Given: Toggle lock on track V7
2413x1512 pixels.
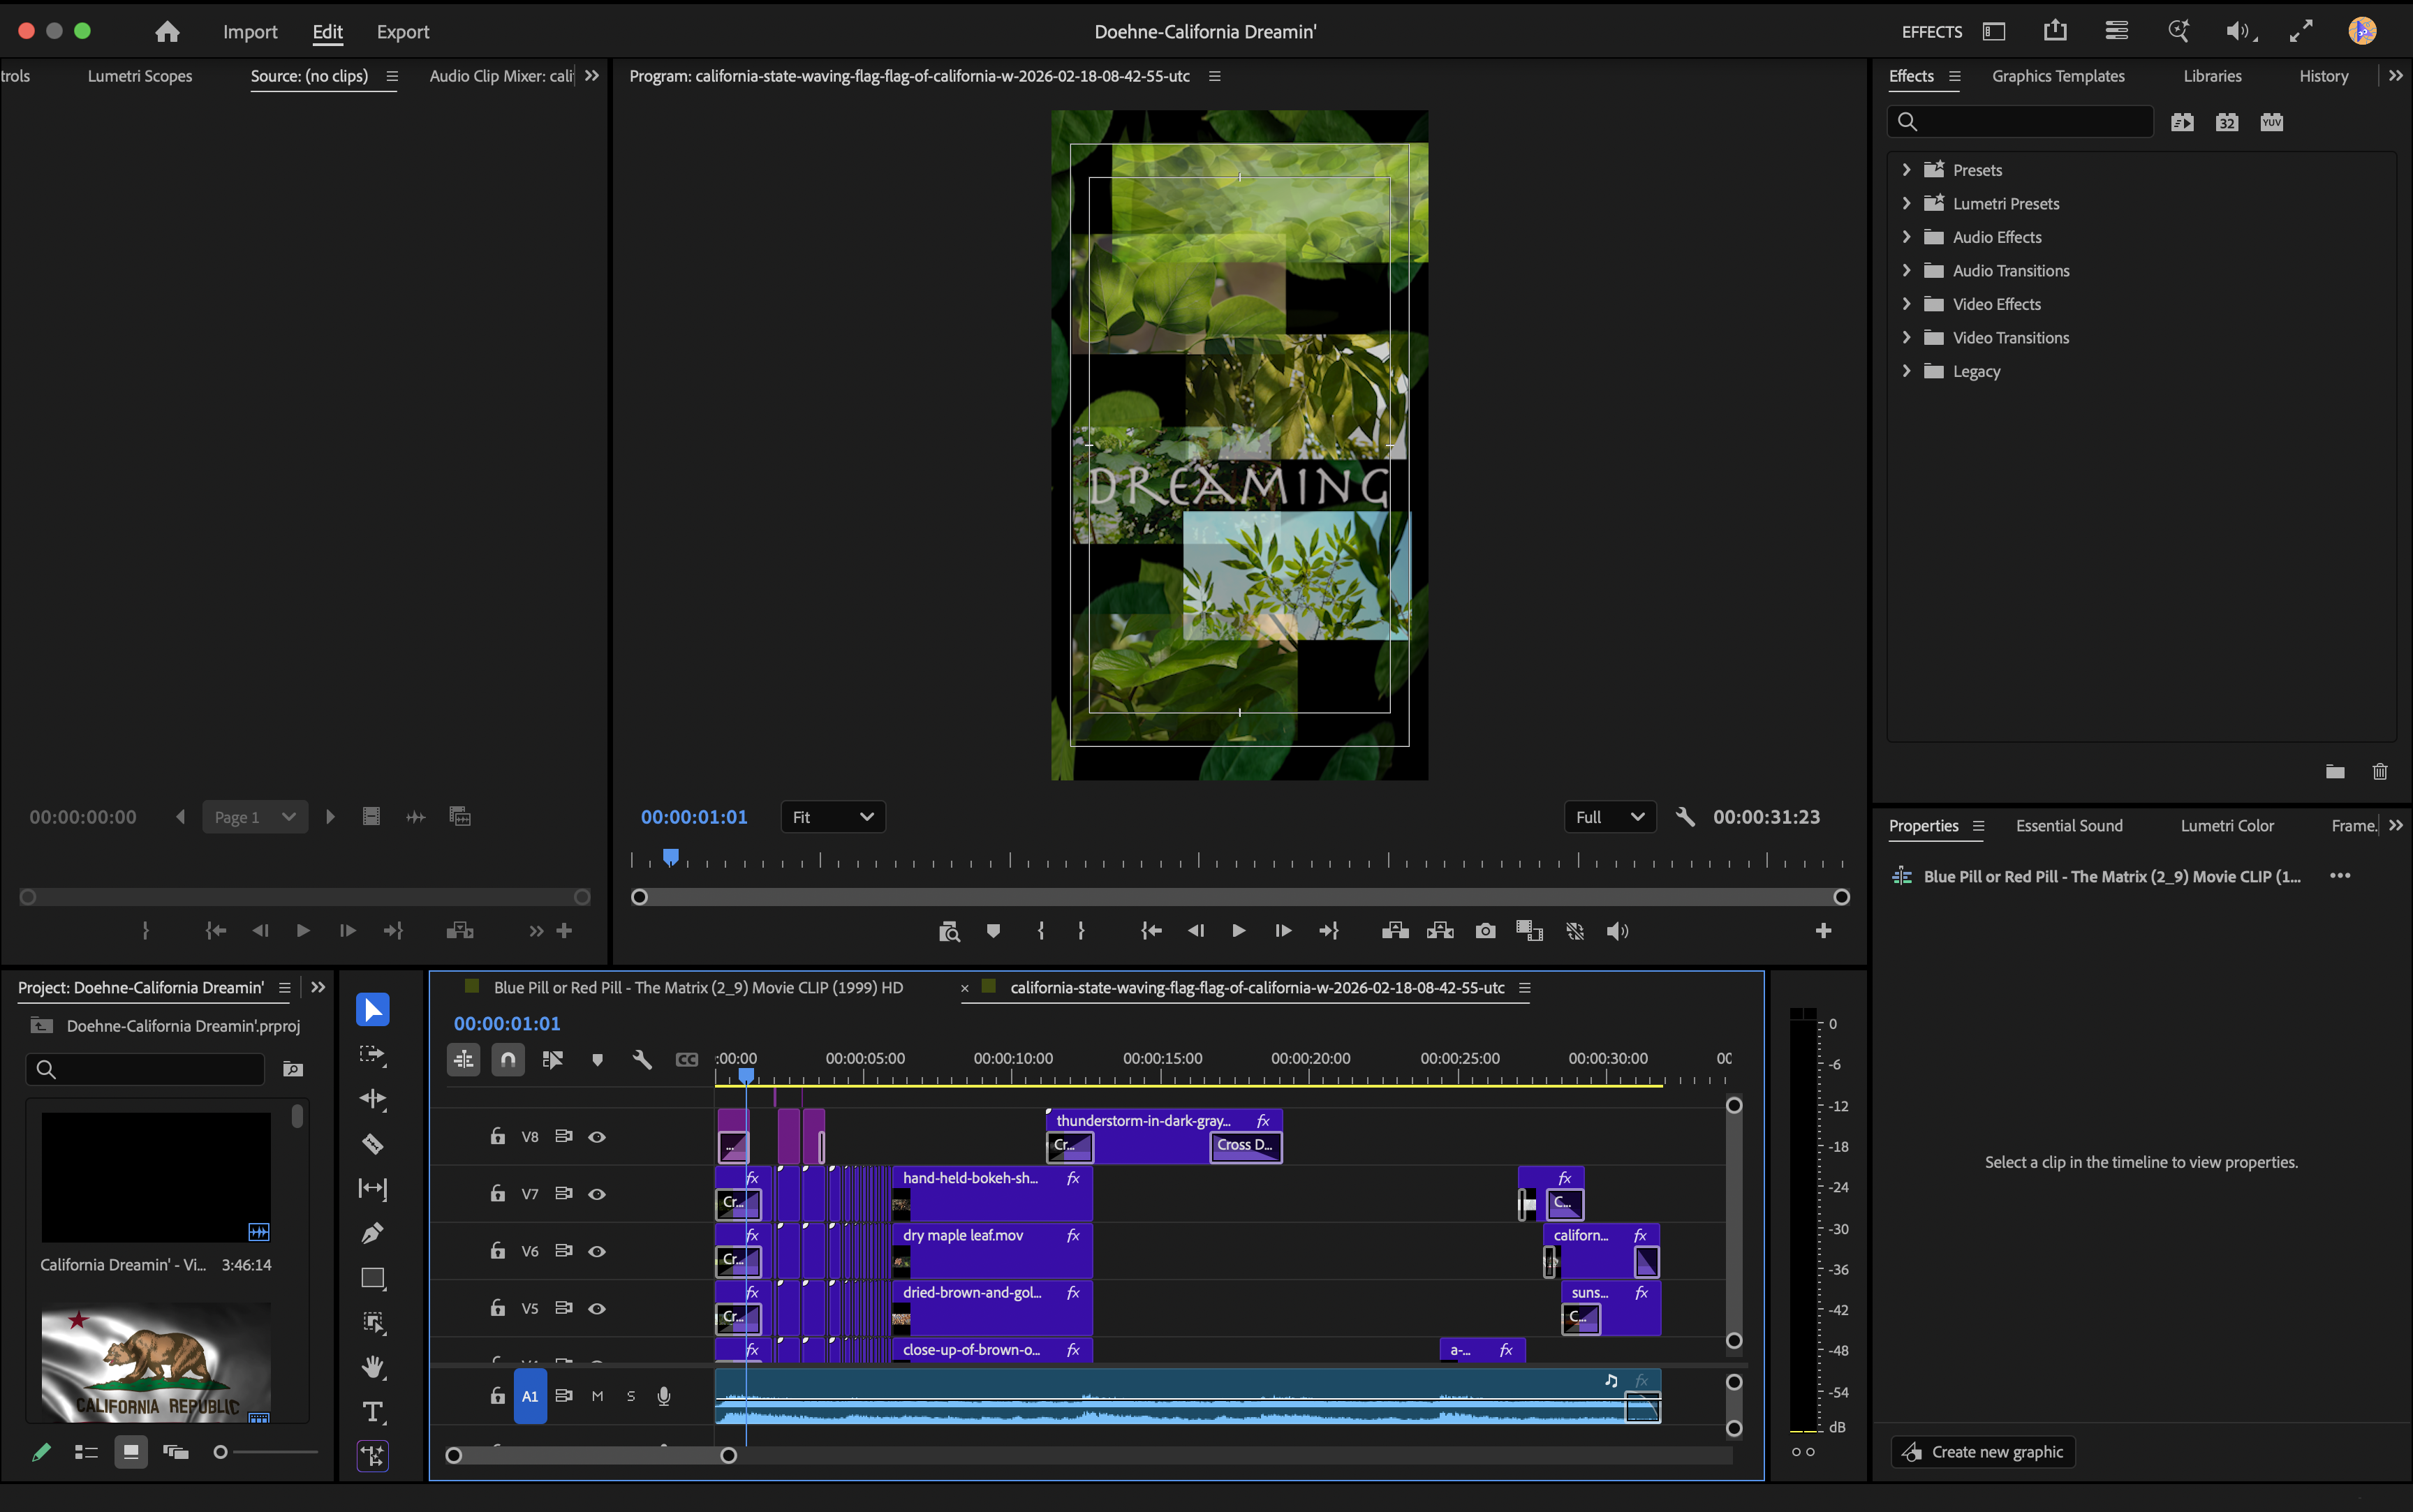Looking at the screenshot, I should pos(497,1193).
